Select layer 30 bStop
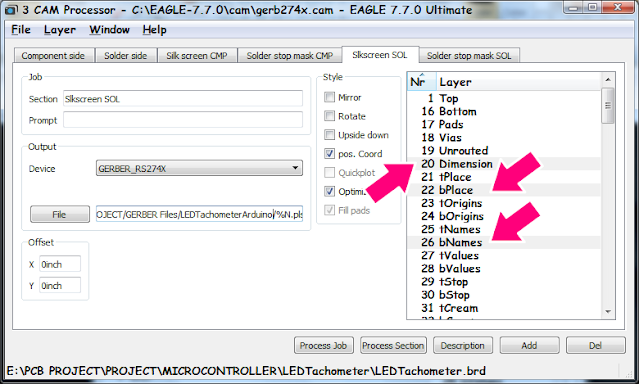The width and height of the screenshot is (639, 384). (504, 295)
